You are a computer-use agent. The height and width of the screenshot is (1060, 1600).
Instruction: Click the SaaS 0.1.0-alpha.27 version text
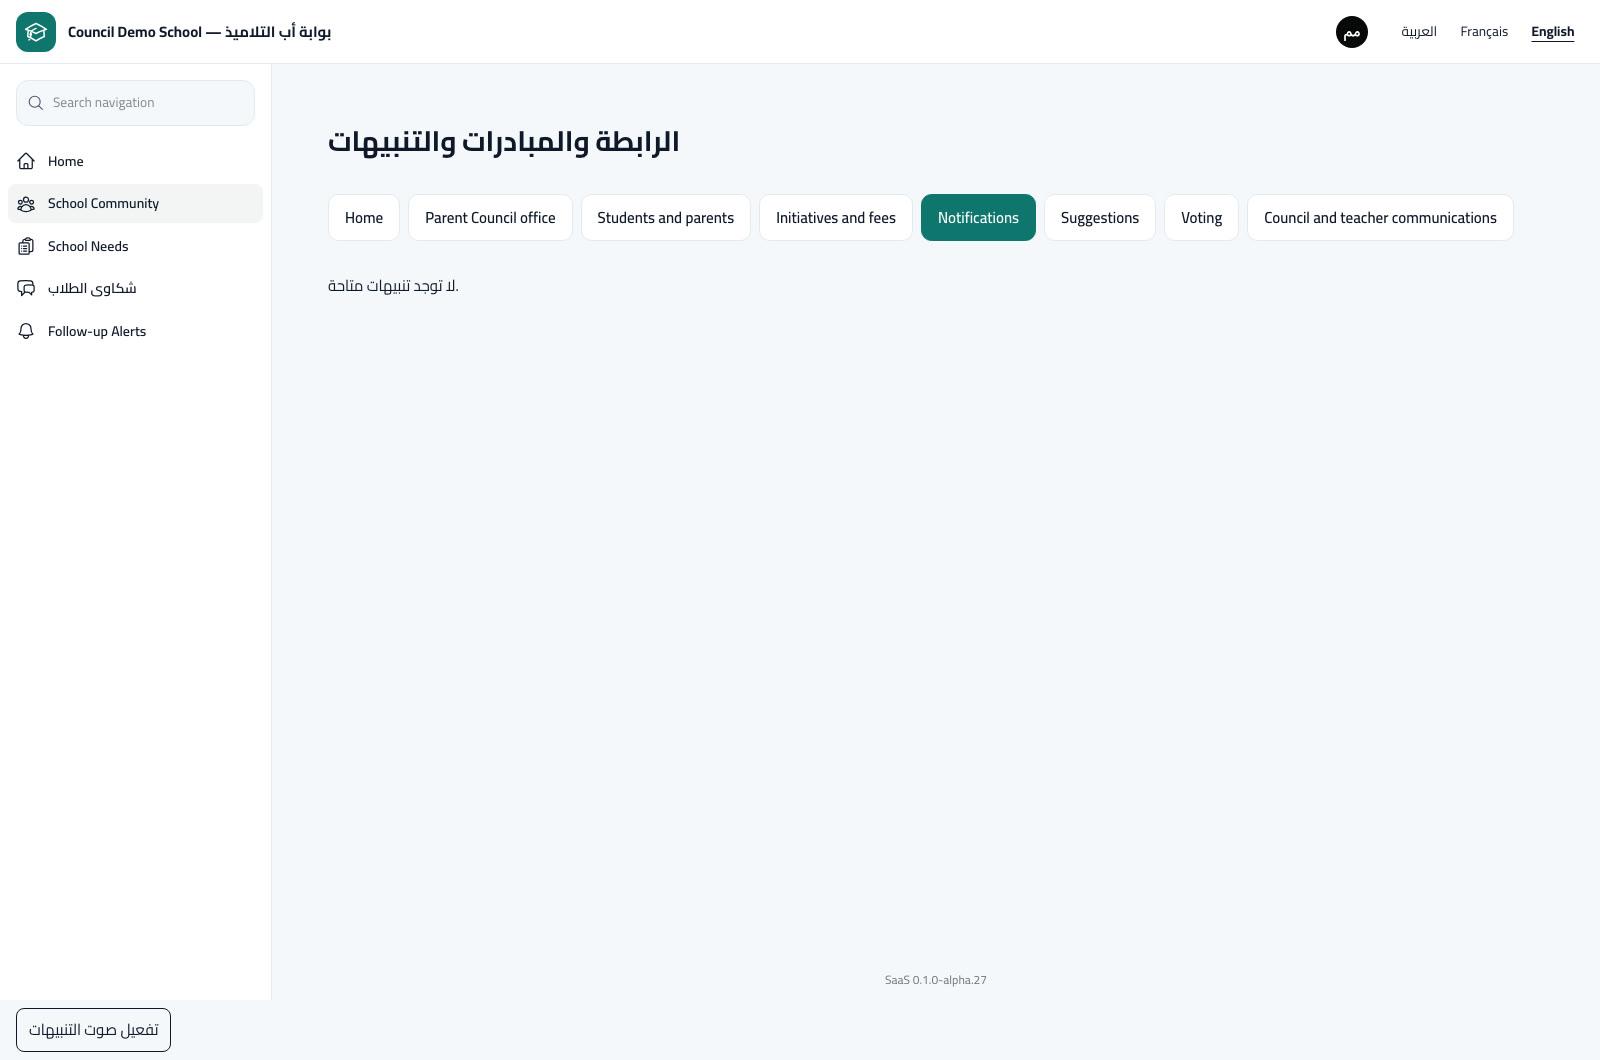click(x=936, y=980)
